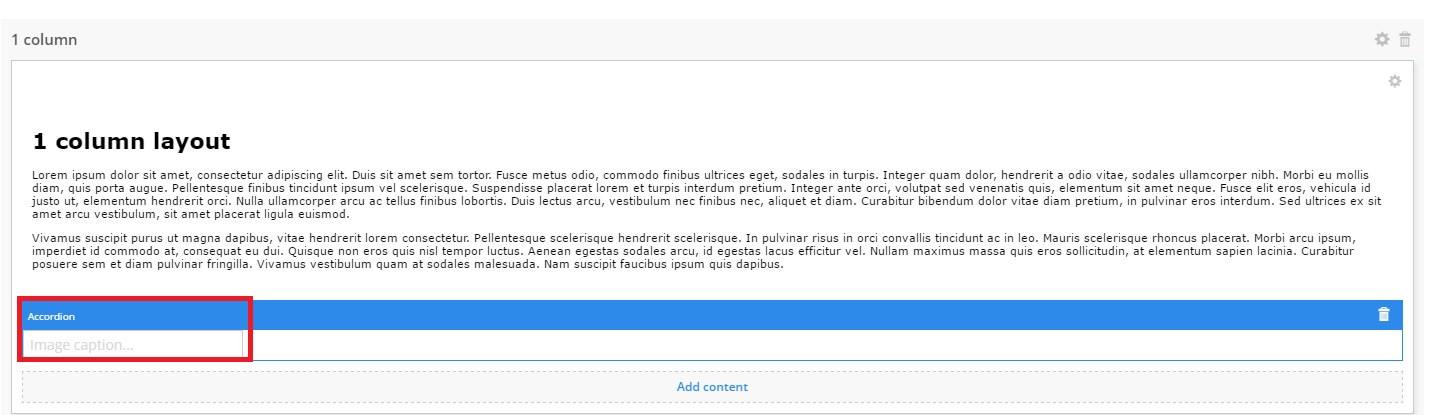Select the blue Accordion title bar

coord(712,315)
